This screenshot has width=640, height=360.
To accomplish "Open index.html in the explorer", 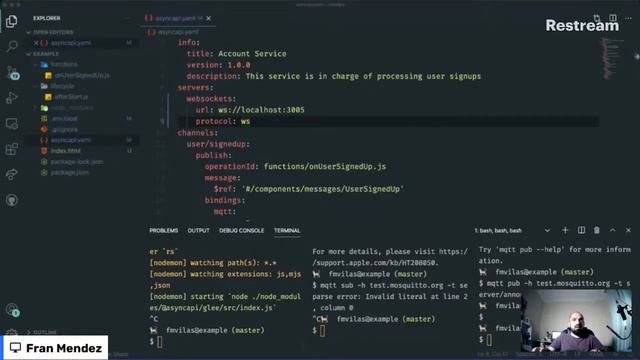I will pyautogui.click(x=65, y=151).
